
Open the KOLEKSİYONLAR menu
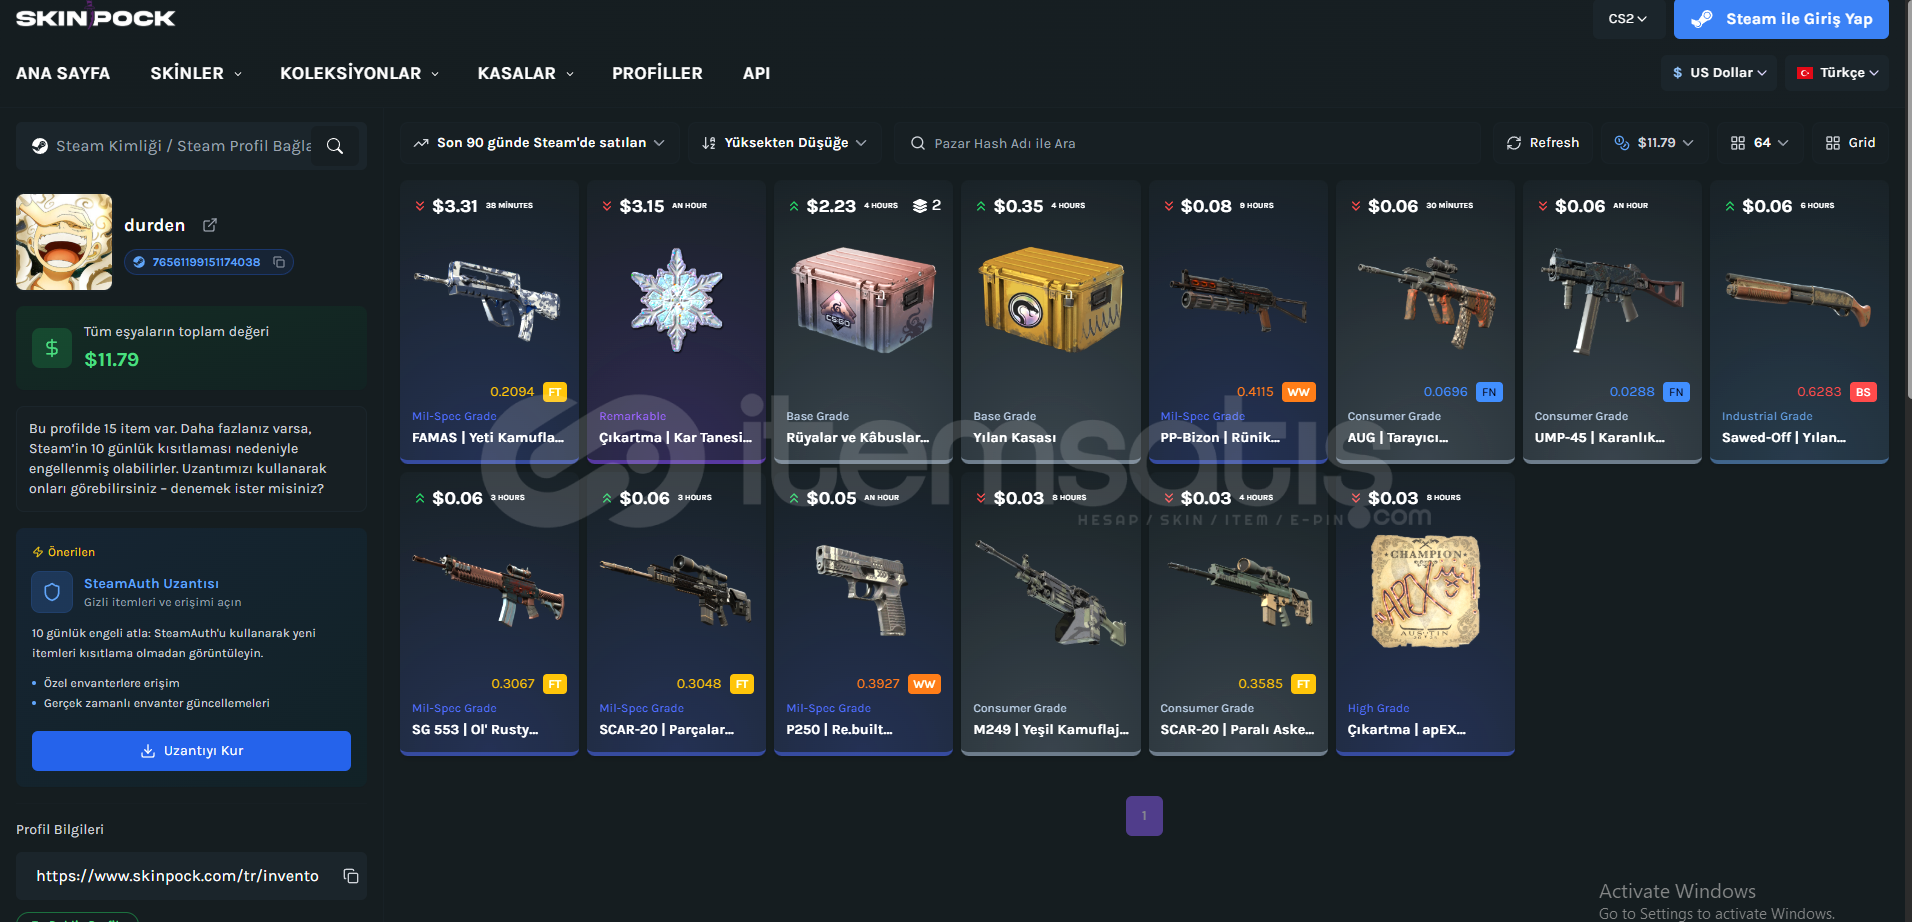(359, 73)
